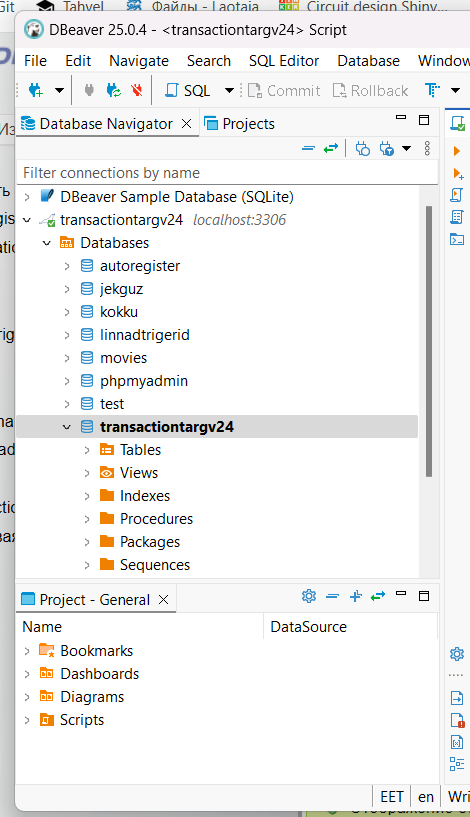Expand the phpmyadmin database
Viewport: 470px width, 817px height.
[x=67, y=381]
